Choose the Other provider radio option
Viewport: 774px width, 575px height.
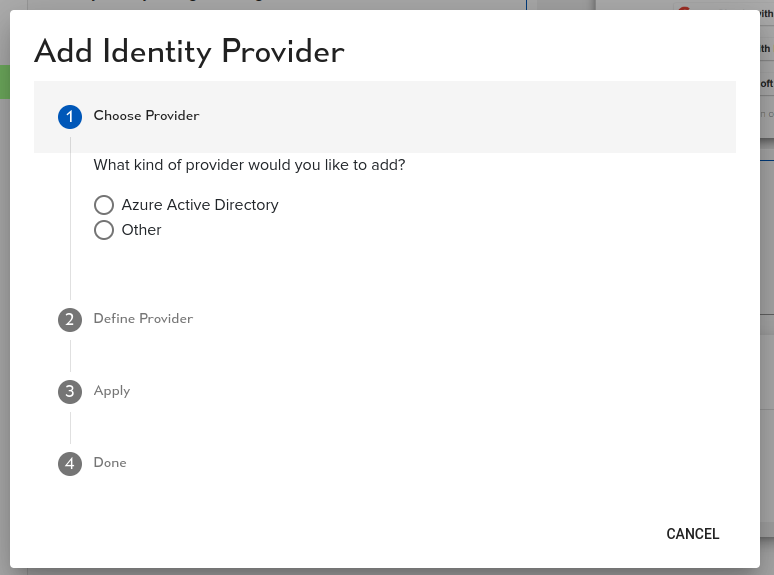point(104,230)
